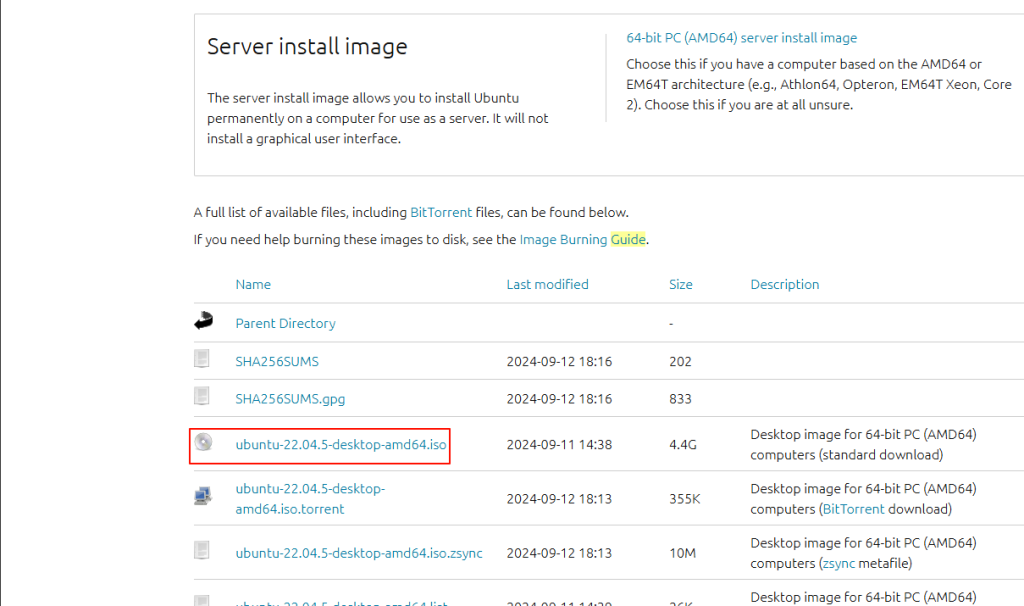Click the document icon left of the SHA256SUMS checksum file

(x=203, y=359)
